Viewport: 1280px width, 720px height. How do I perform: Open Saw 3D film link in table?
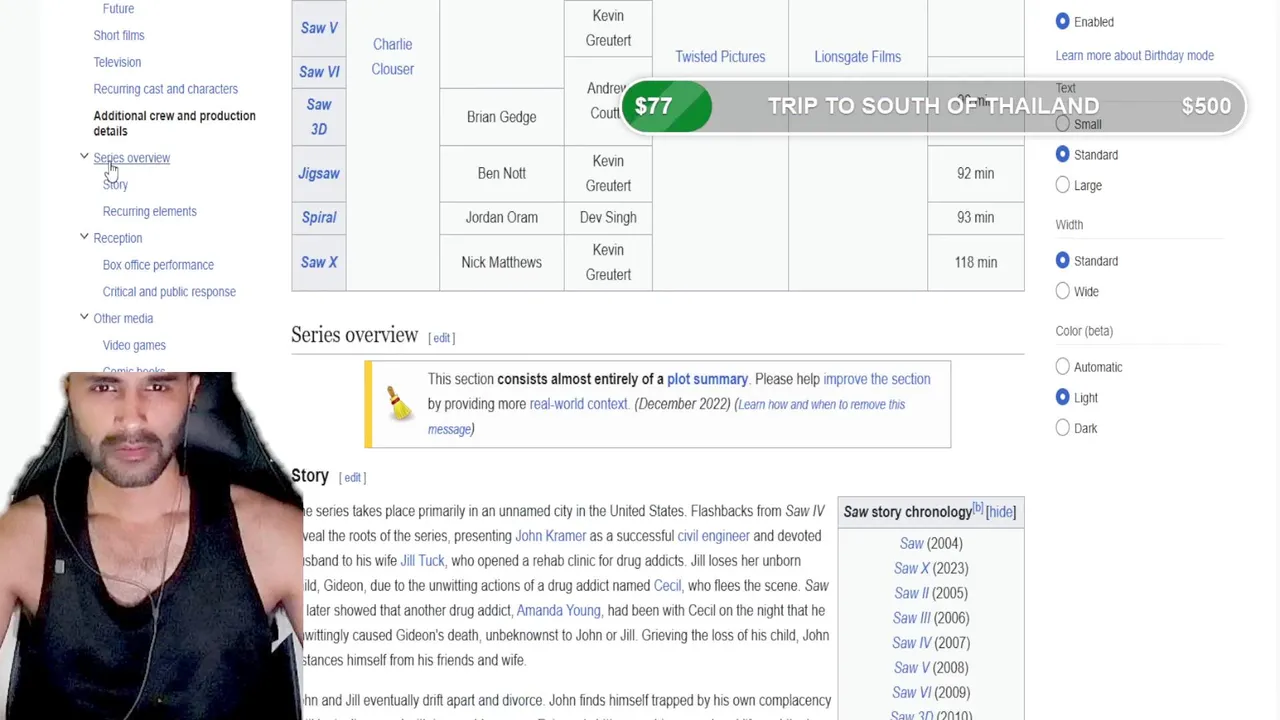tap(319, 116)
